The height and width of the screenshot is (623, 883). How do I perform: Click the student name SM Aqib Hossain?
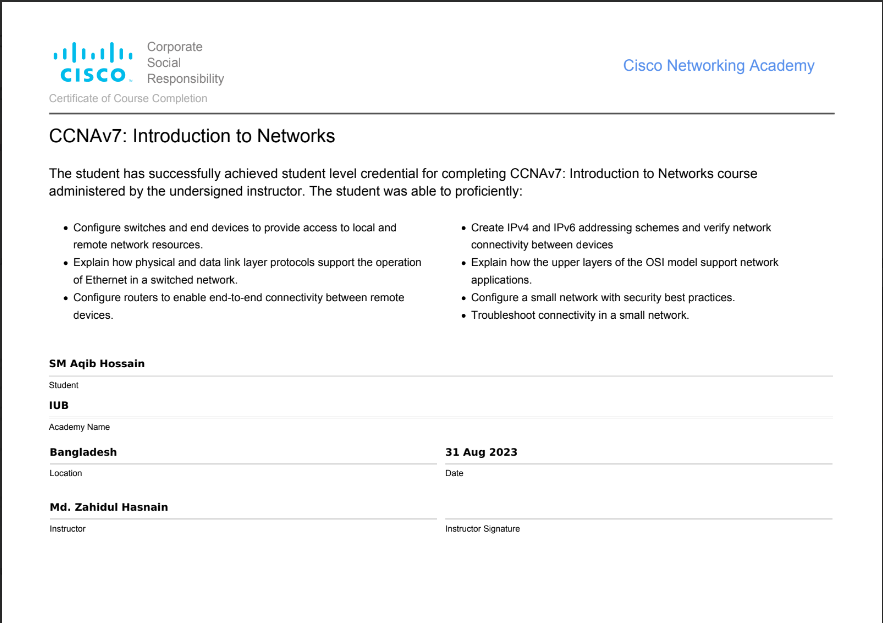click(97, 364)
